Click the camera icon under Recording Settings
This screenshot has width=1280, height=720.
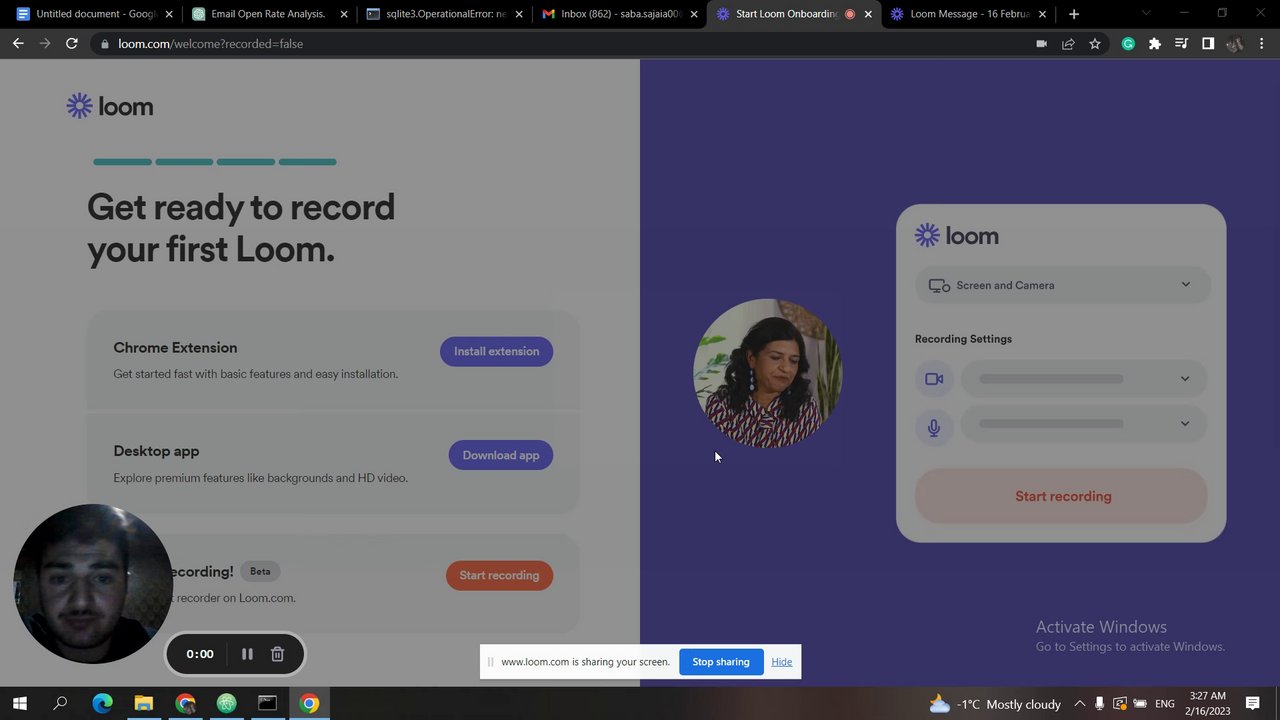(934, 379)
